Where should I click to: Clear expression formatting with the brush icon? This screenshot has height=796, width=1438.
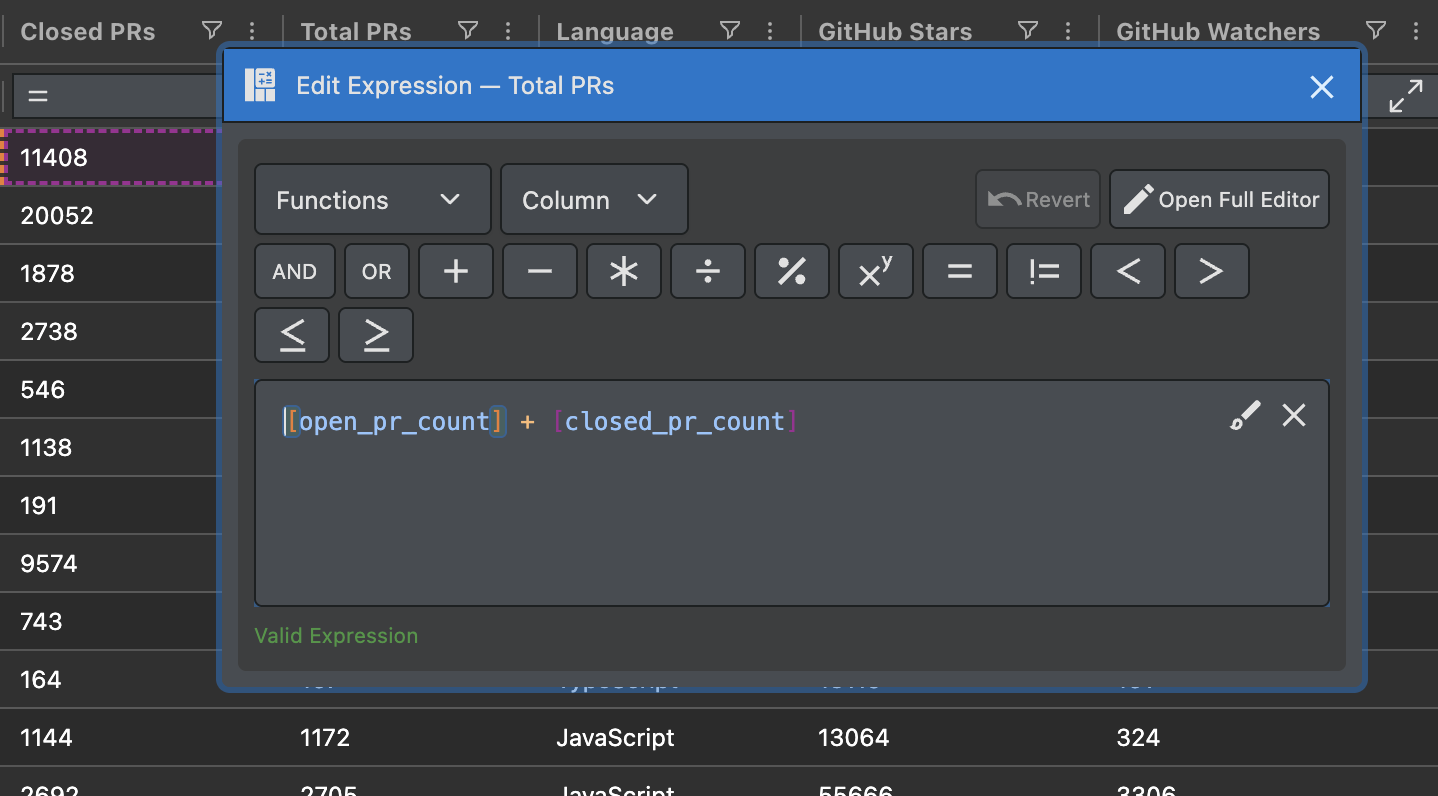click(1245, 415)
